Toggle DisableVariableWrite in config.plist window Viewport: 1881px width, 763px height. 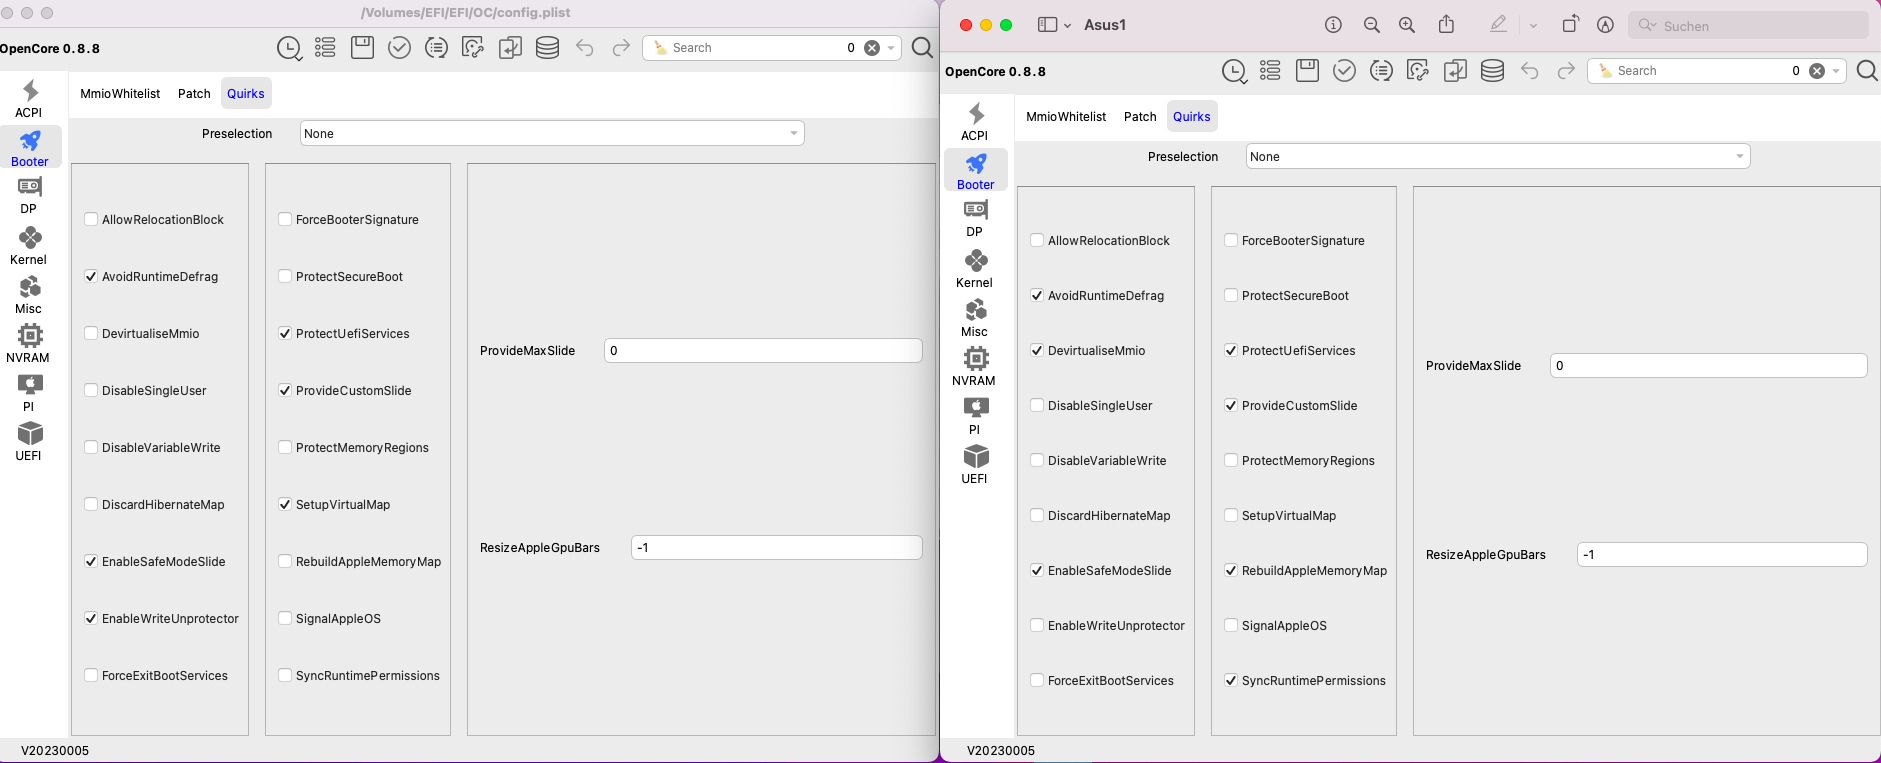[91, 448]
